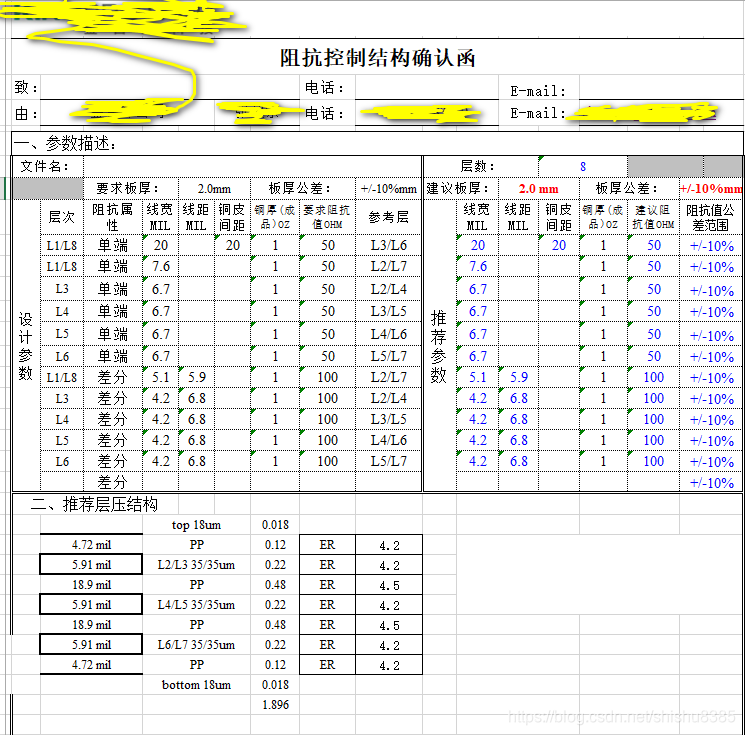
Task: Select the 层次 column header
Action: [x=62, y=217]
